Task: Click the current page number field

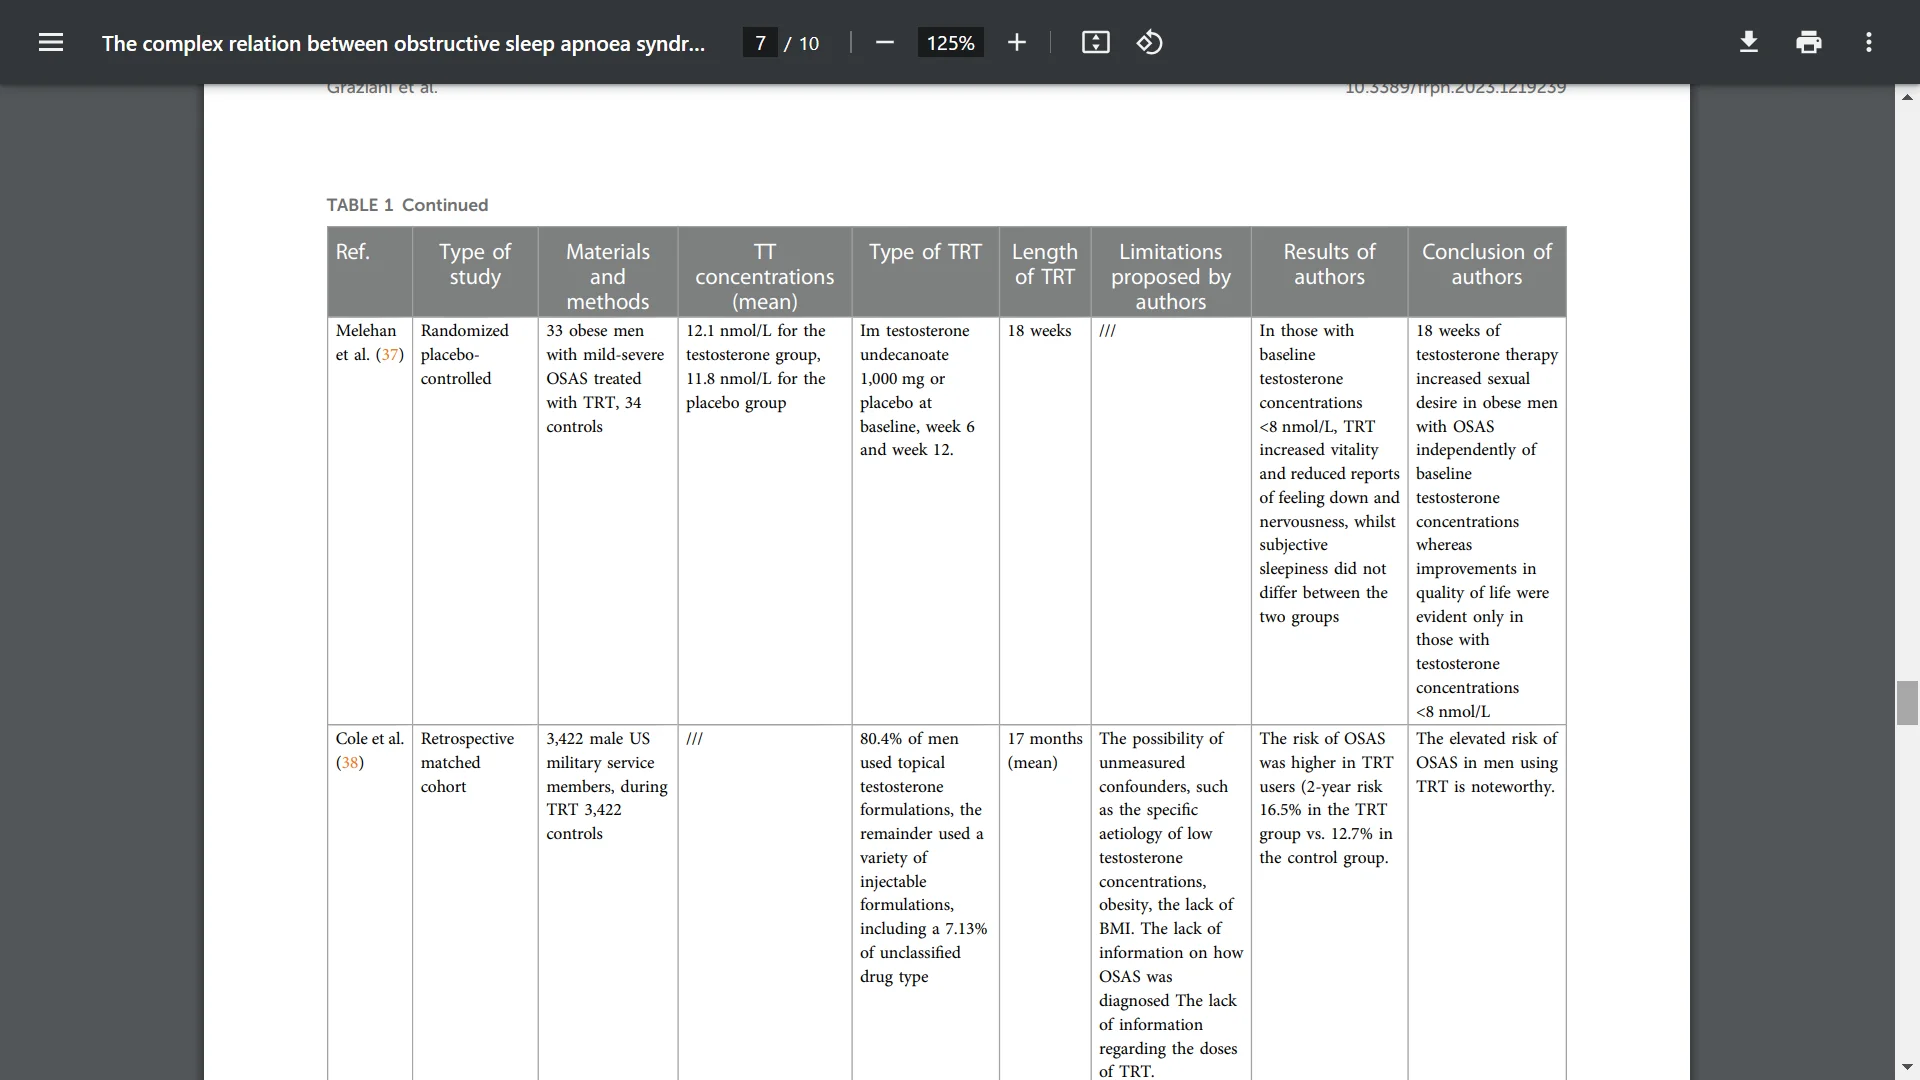Action: pos(760,43)
